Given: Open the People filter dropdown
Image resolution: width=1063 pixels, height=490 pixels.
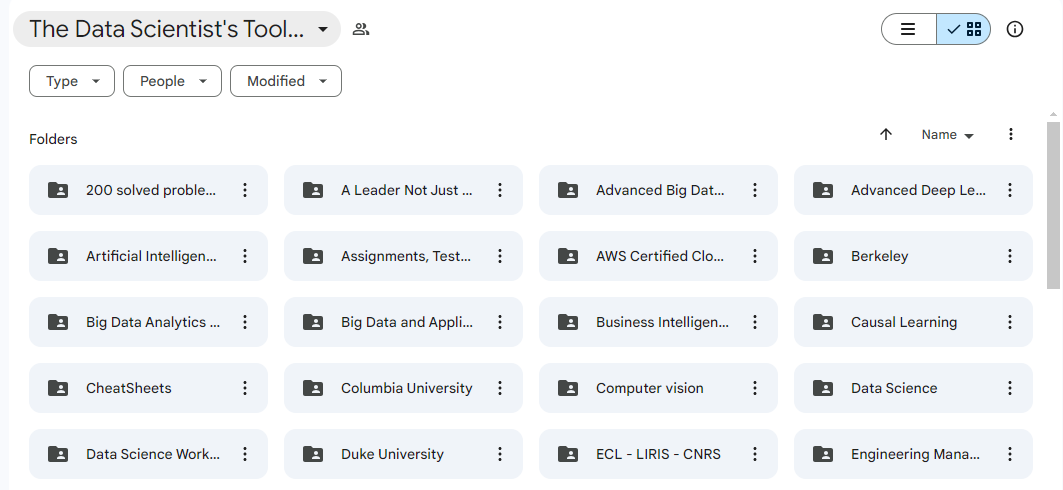Looking at the screenshot, I should [x=172, y=81].
